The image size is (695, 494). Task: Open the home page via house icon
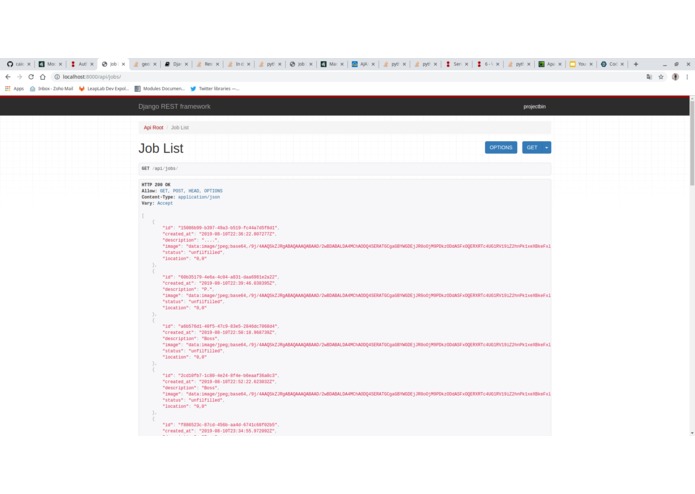[x=43, y=77]
